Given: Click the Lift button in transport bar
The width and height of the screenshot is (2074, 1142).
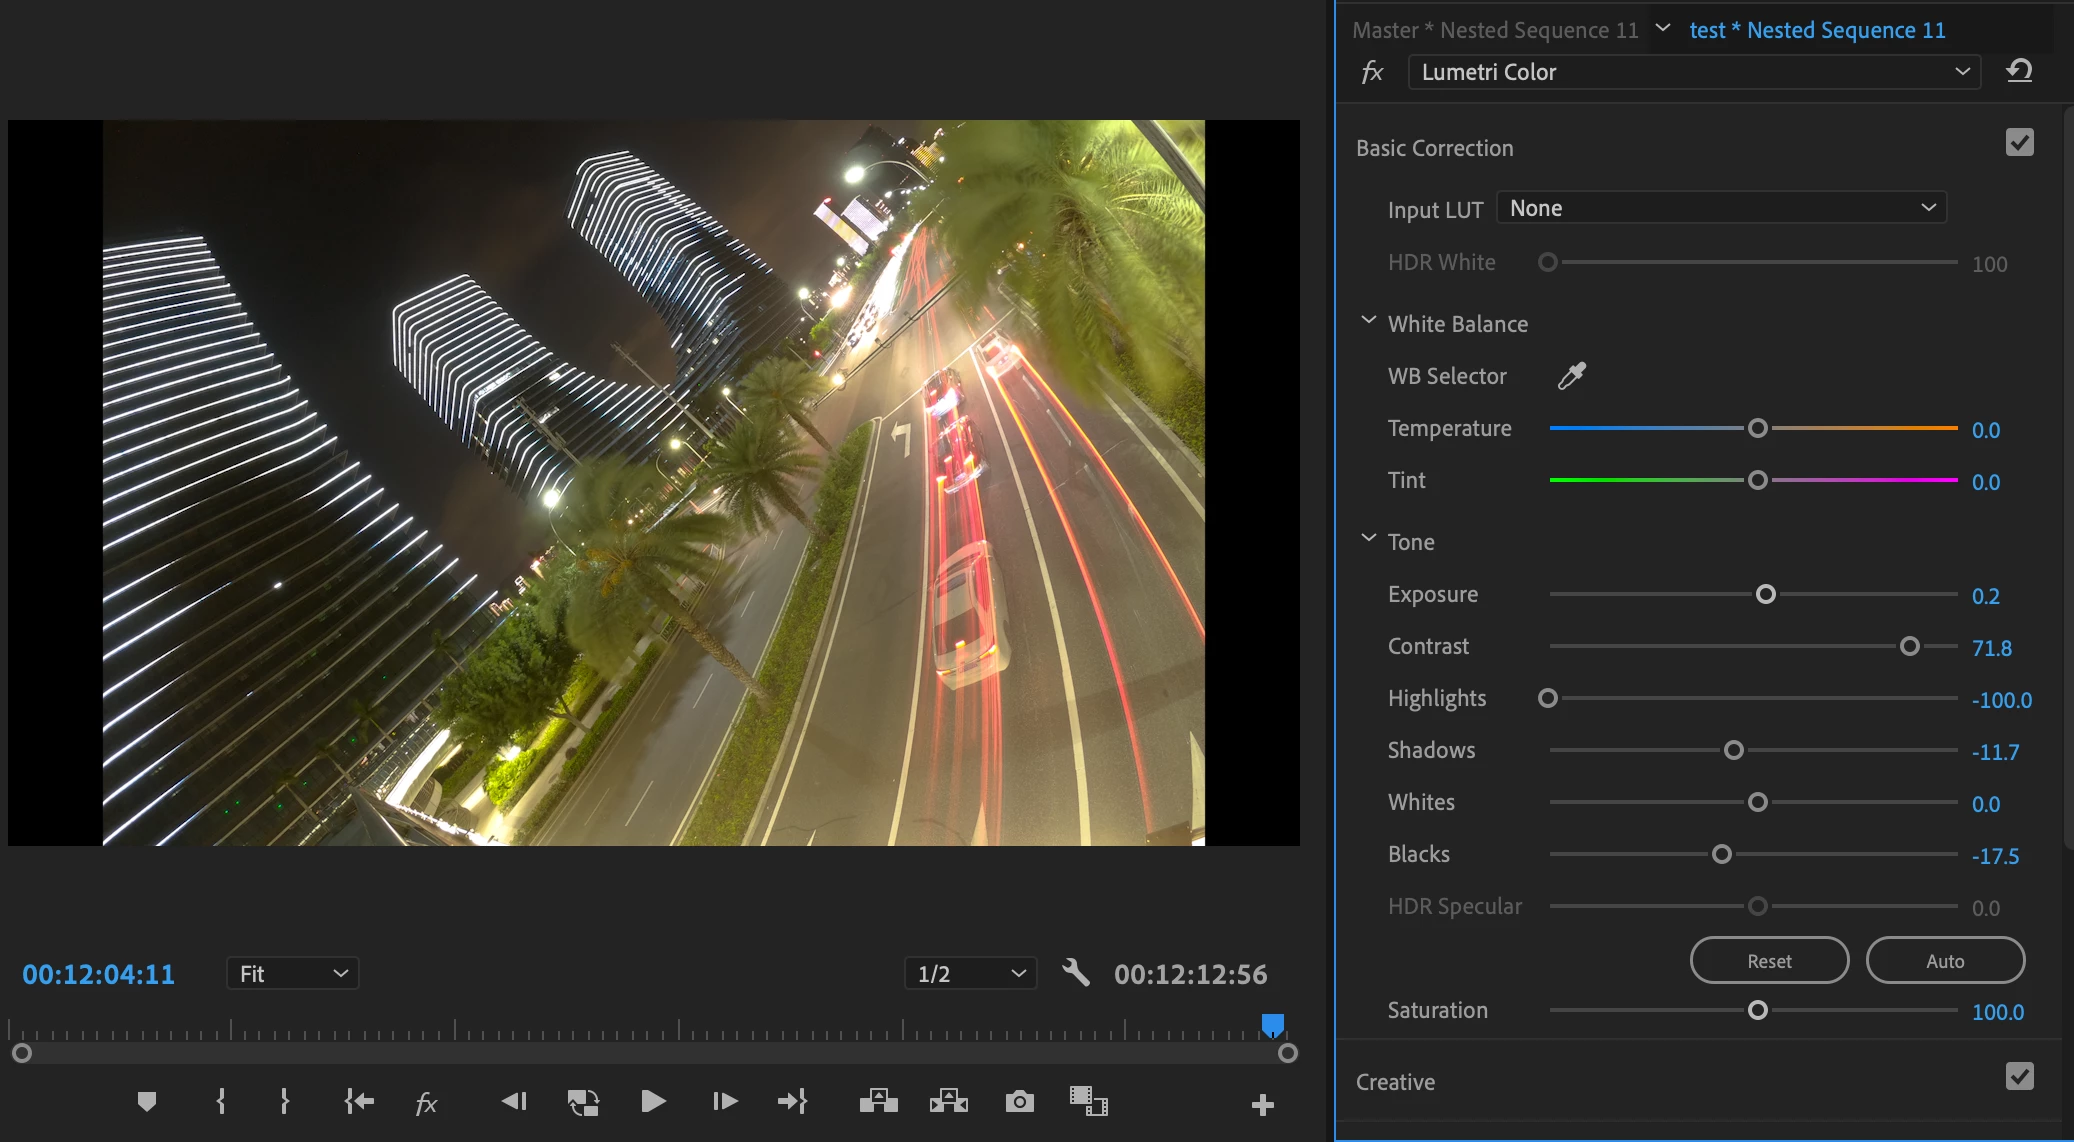Looking at the screenshot, I should [x=878, y=1102].
